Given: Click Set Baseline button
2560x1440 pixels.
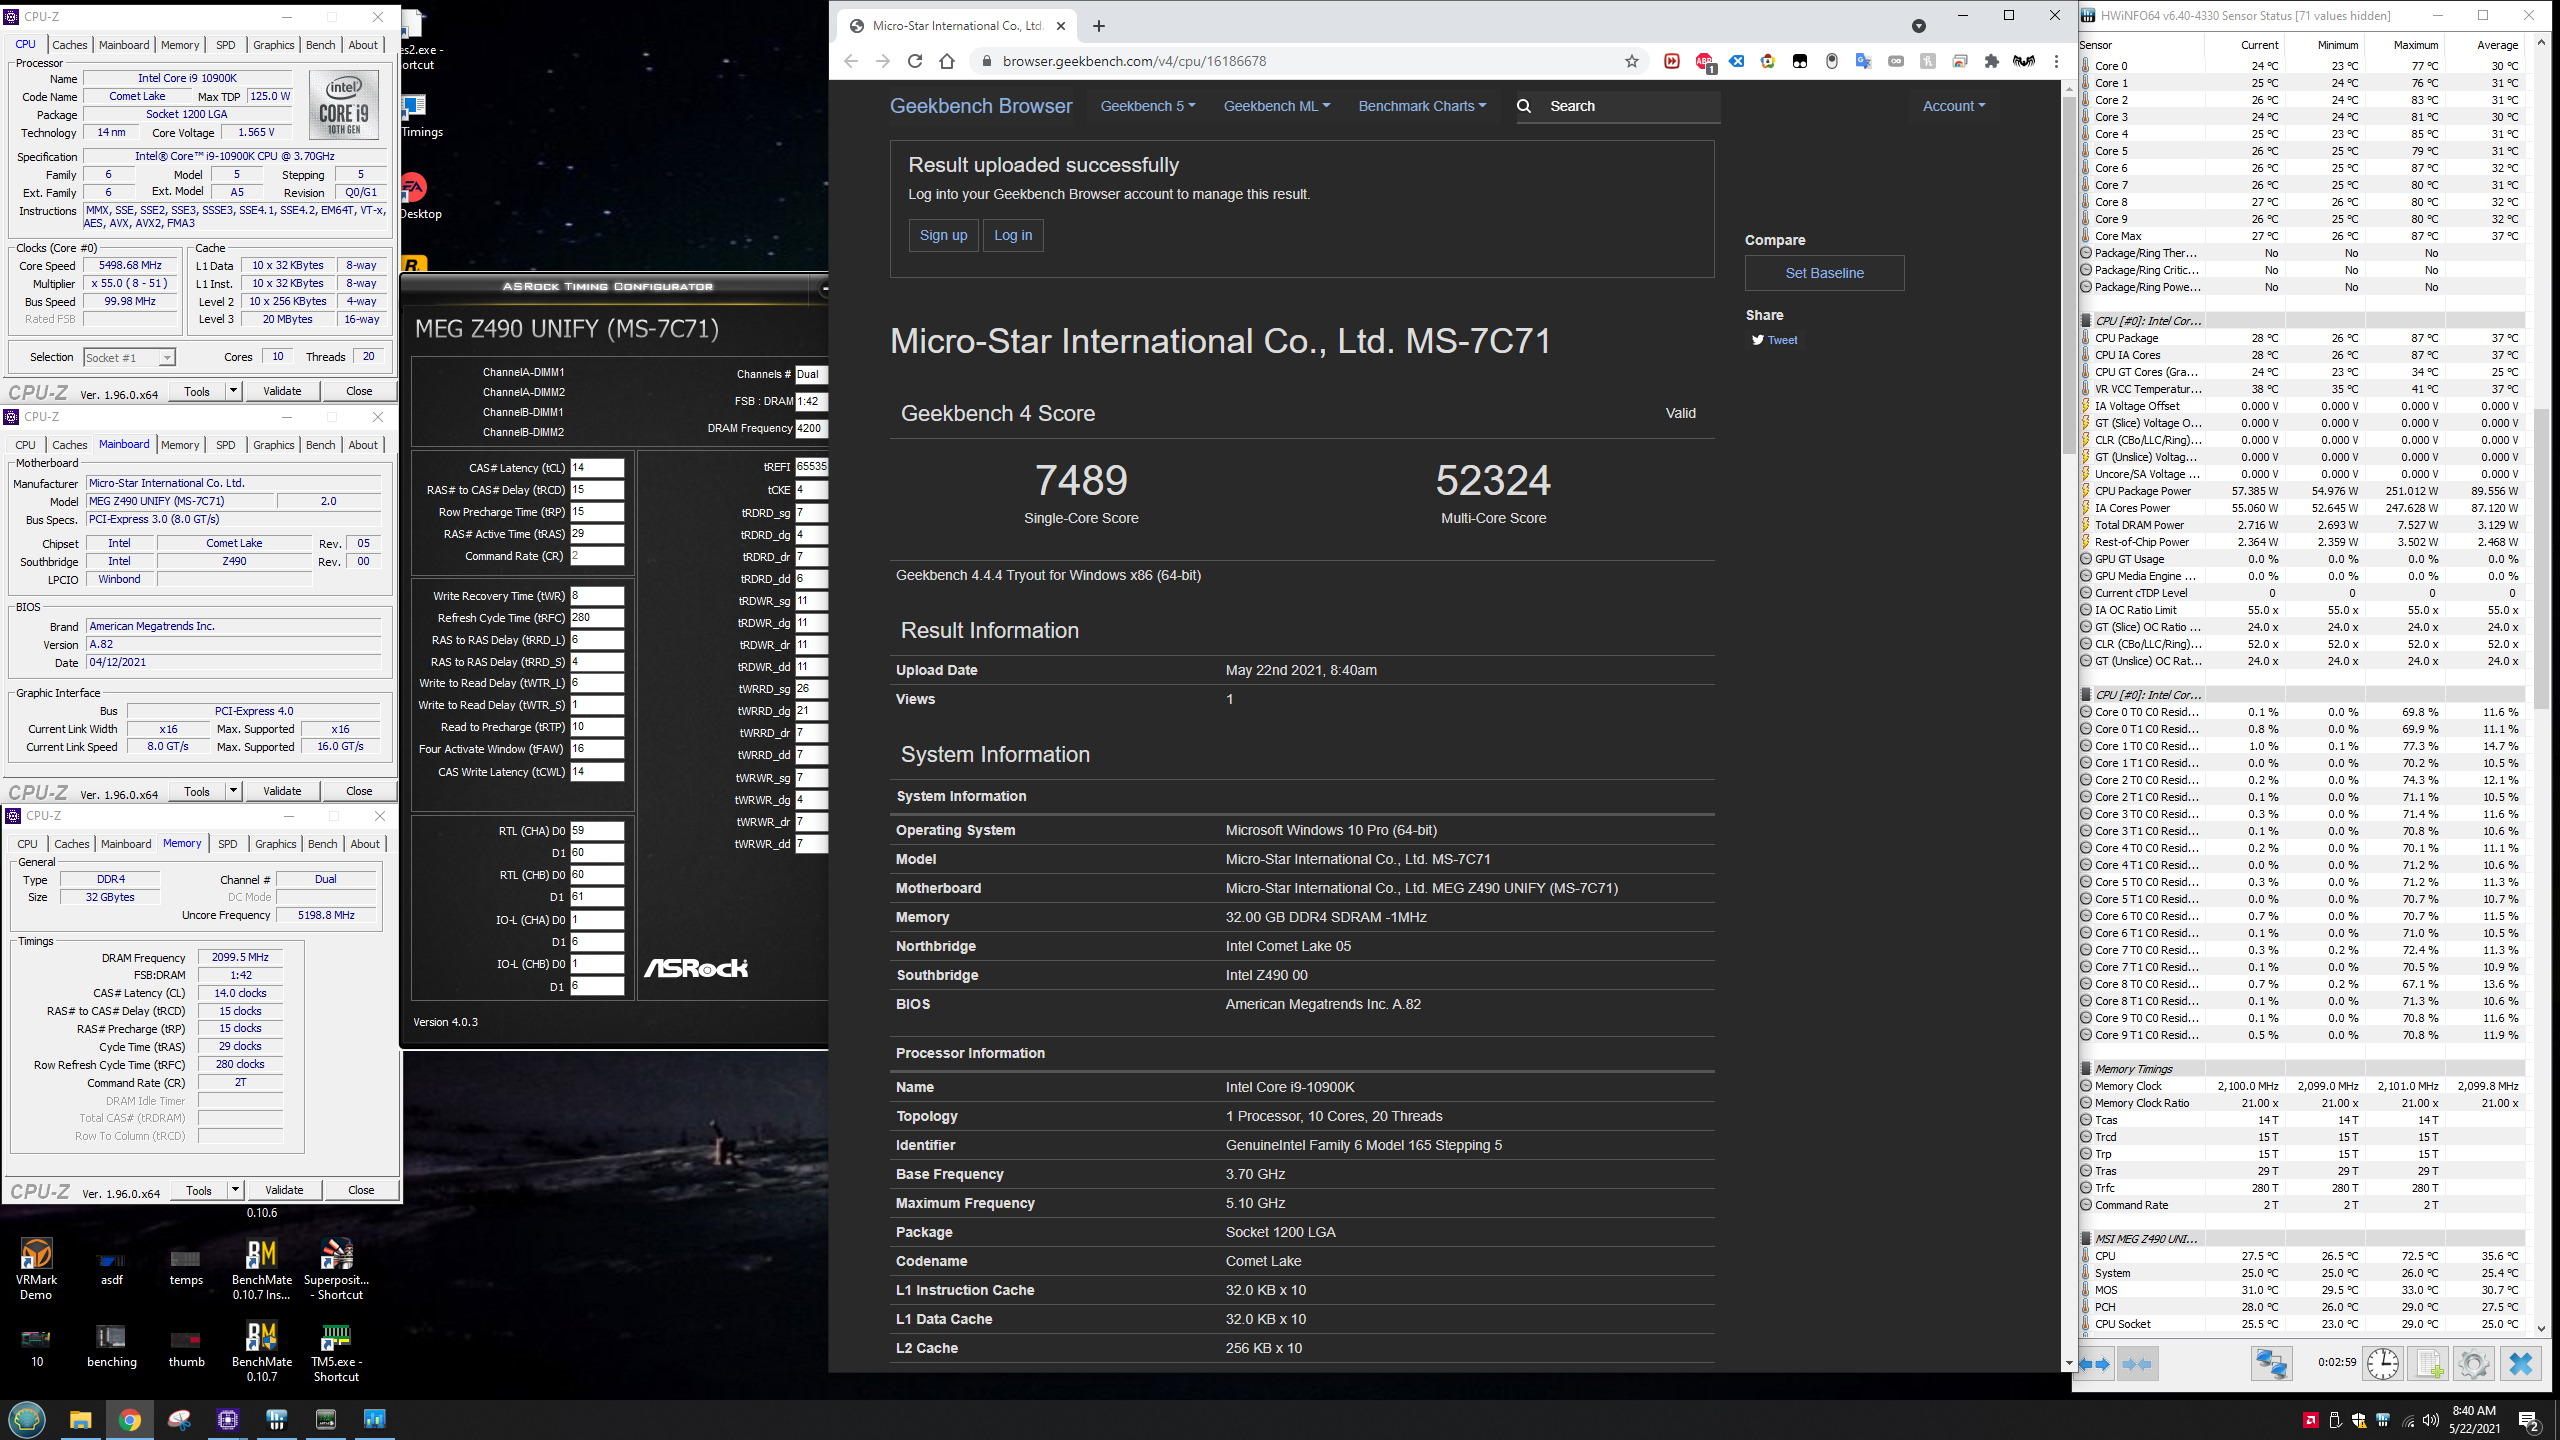Looking at the screenshot, I should [x=1824, y=273].
